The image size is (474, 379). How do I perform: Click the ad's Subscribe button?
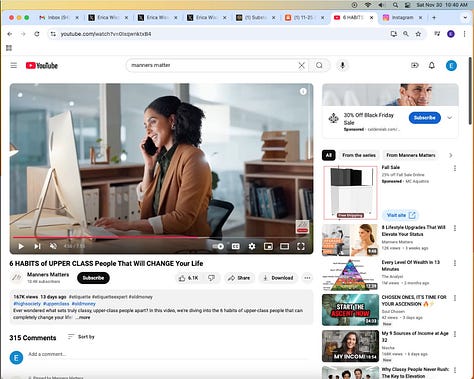tap(424, 118)
